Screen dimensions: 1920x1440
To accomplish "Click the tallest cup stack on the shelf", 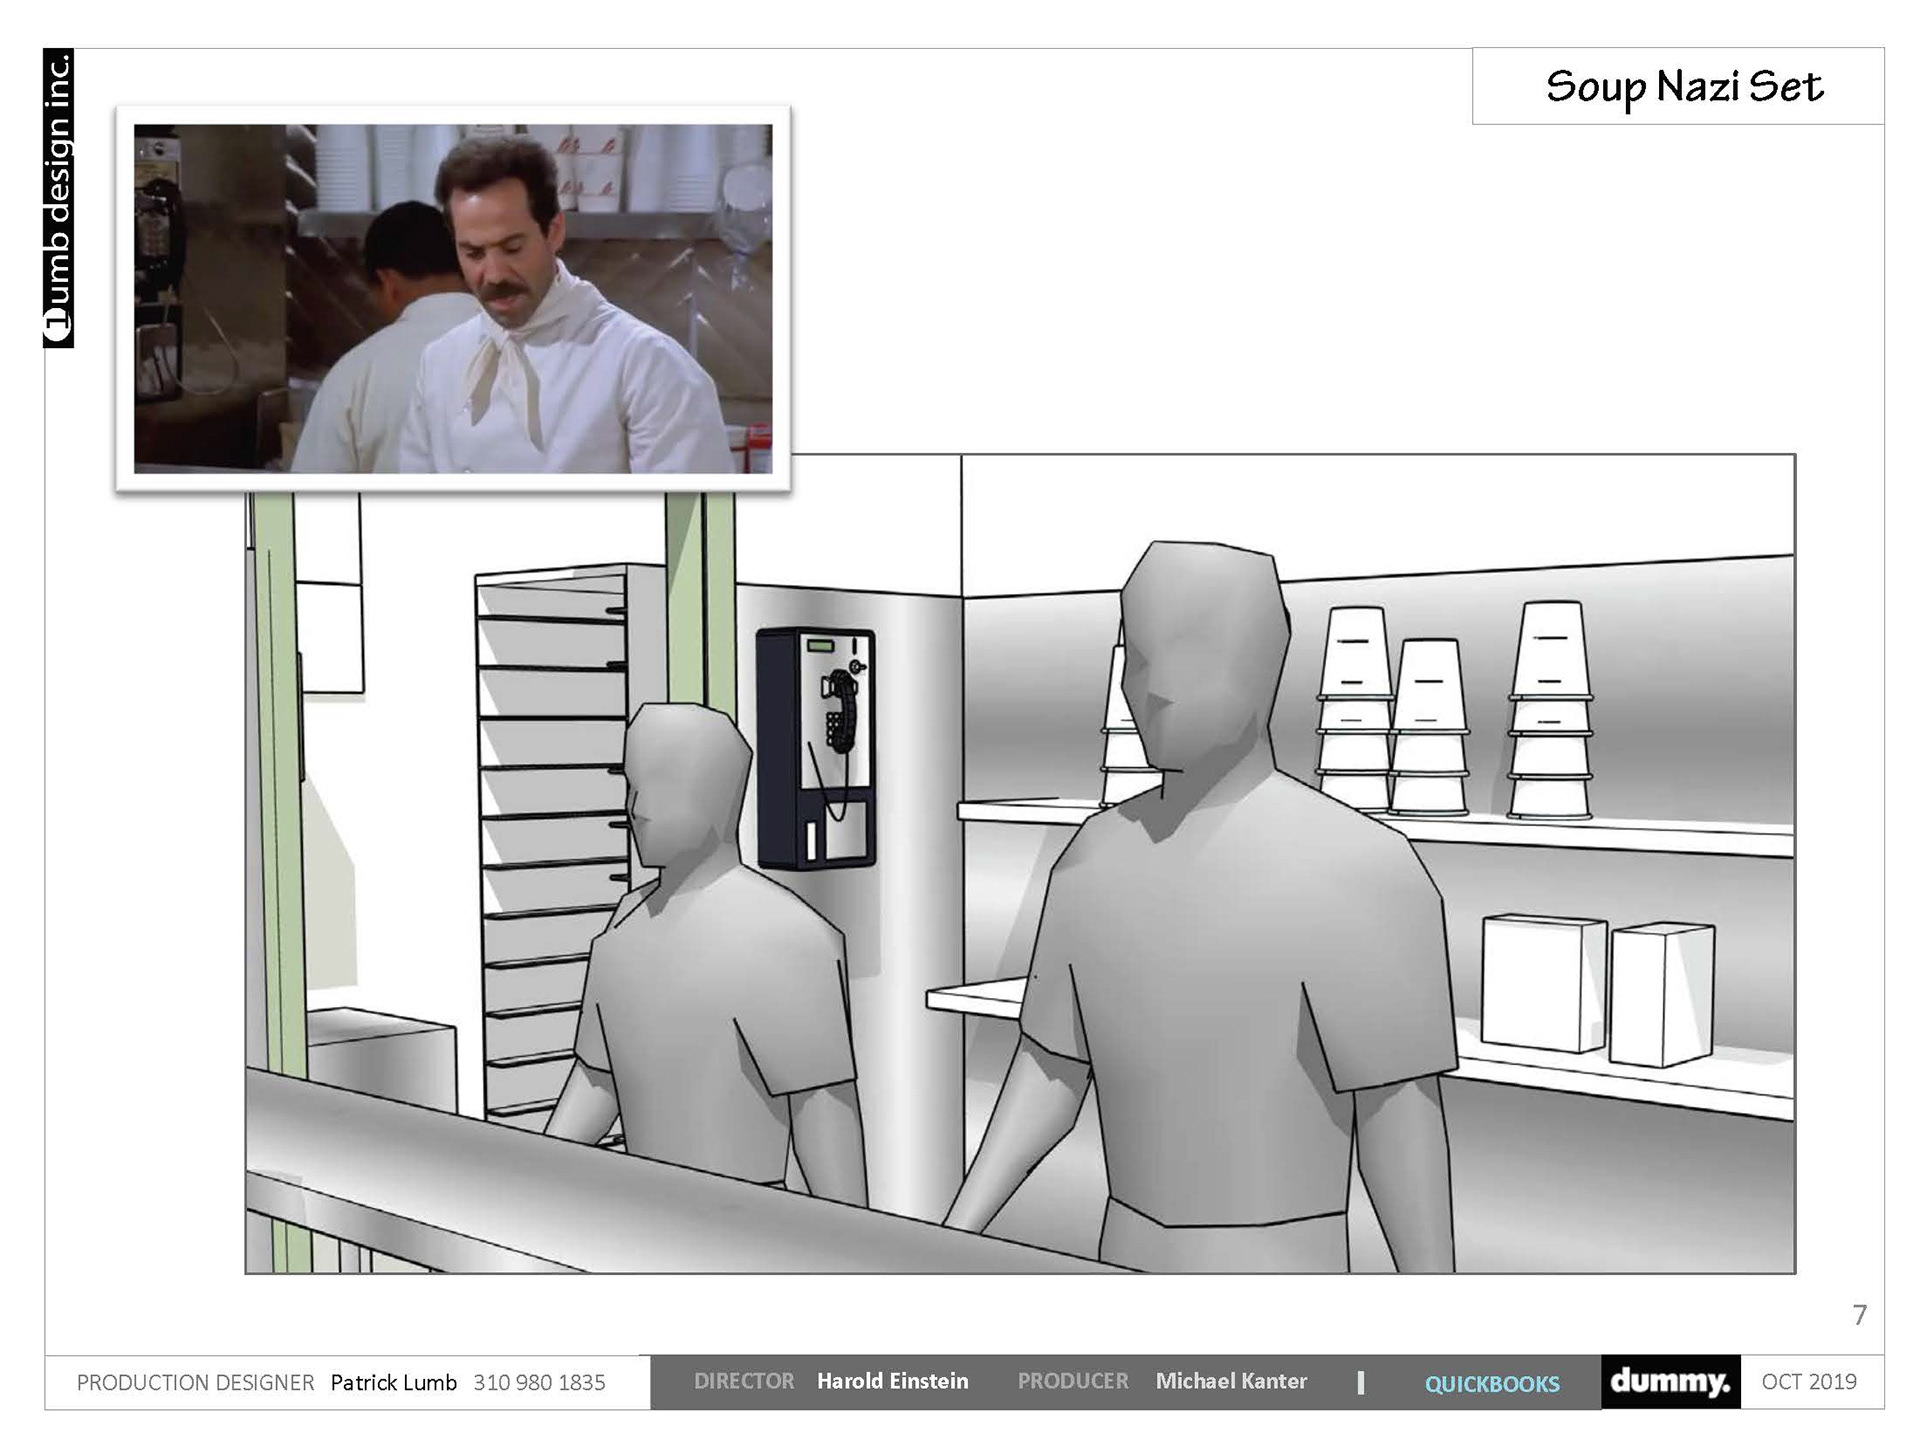I will coord(1549,710).
